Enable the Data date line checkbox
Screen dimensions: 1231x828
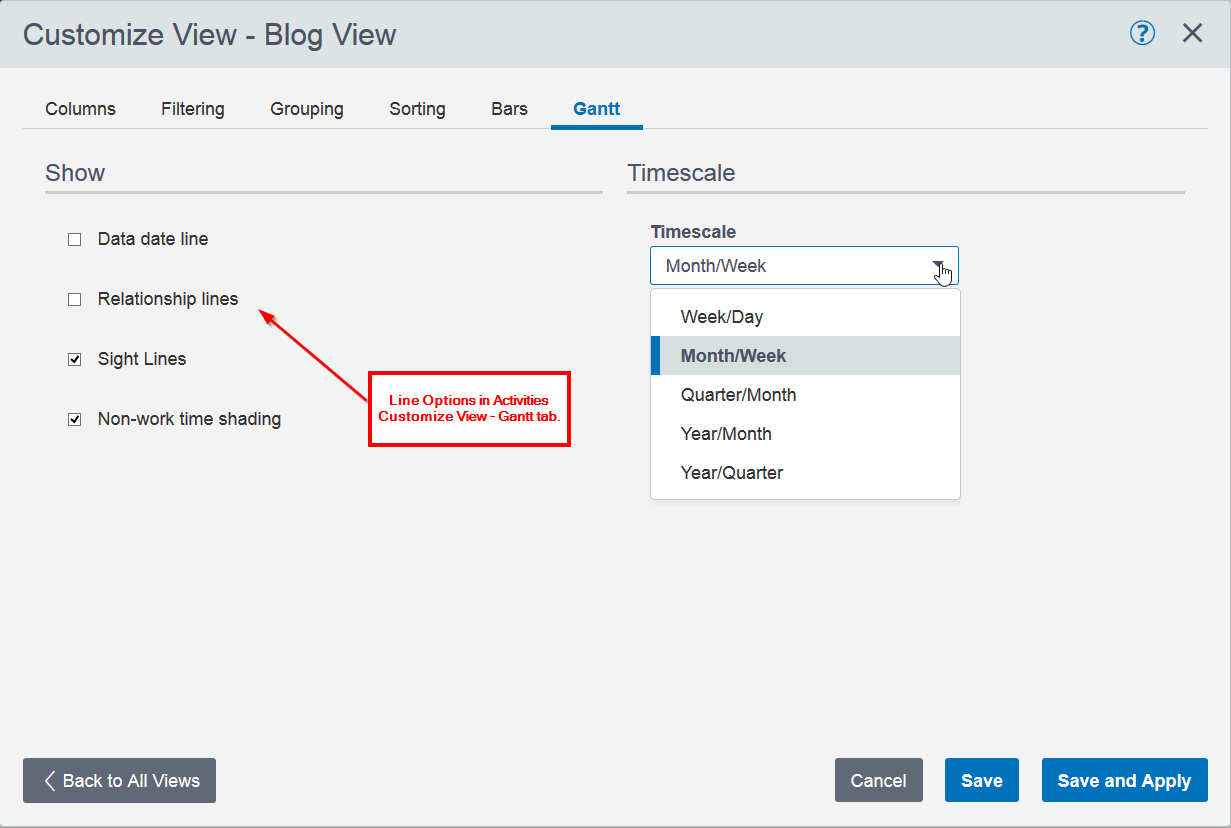pyautogui.click(x=75, y=240)
